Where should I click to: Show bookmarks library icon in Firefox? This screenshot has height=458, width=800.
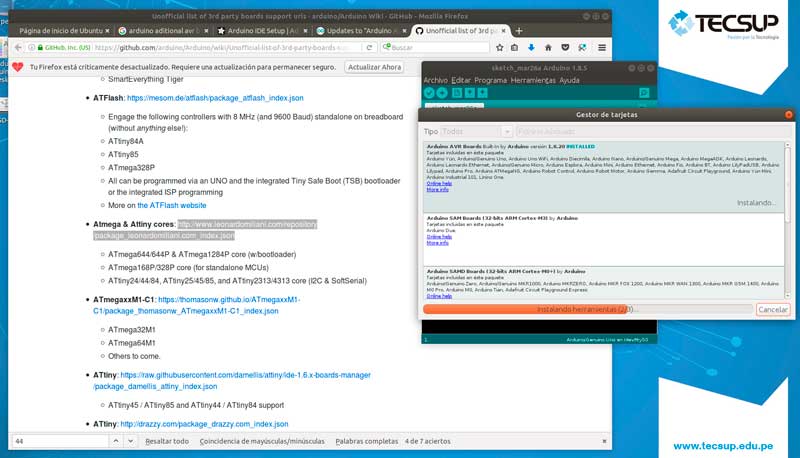(x=514, y=47)
